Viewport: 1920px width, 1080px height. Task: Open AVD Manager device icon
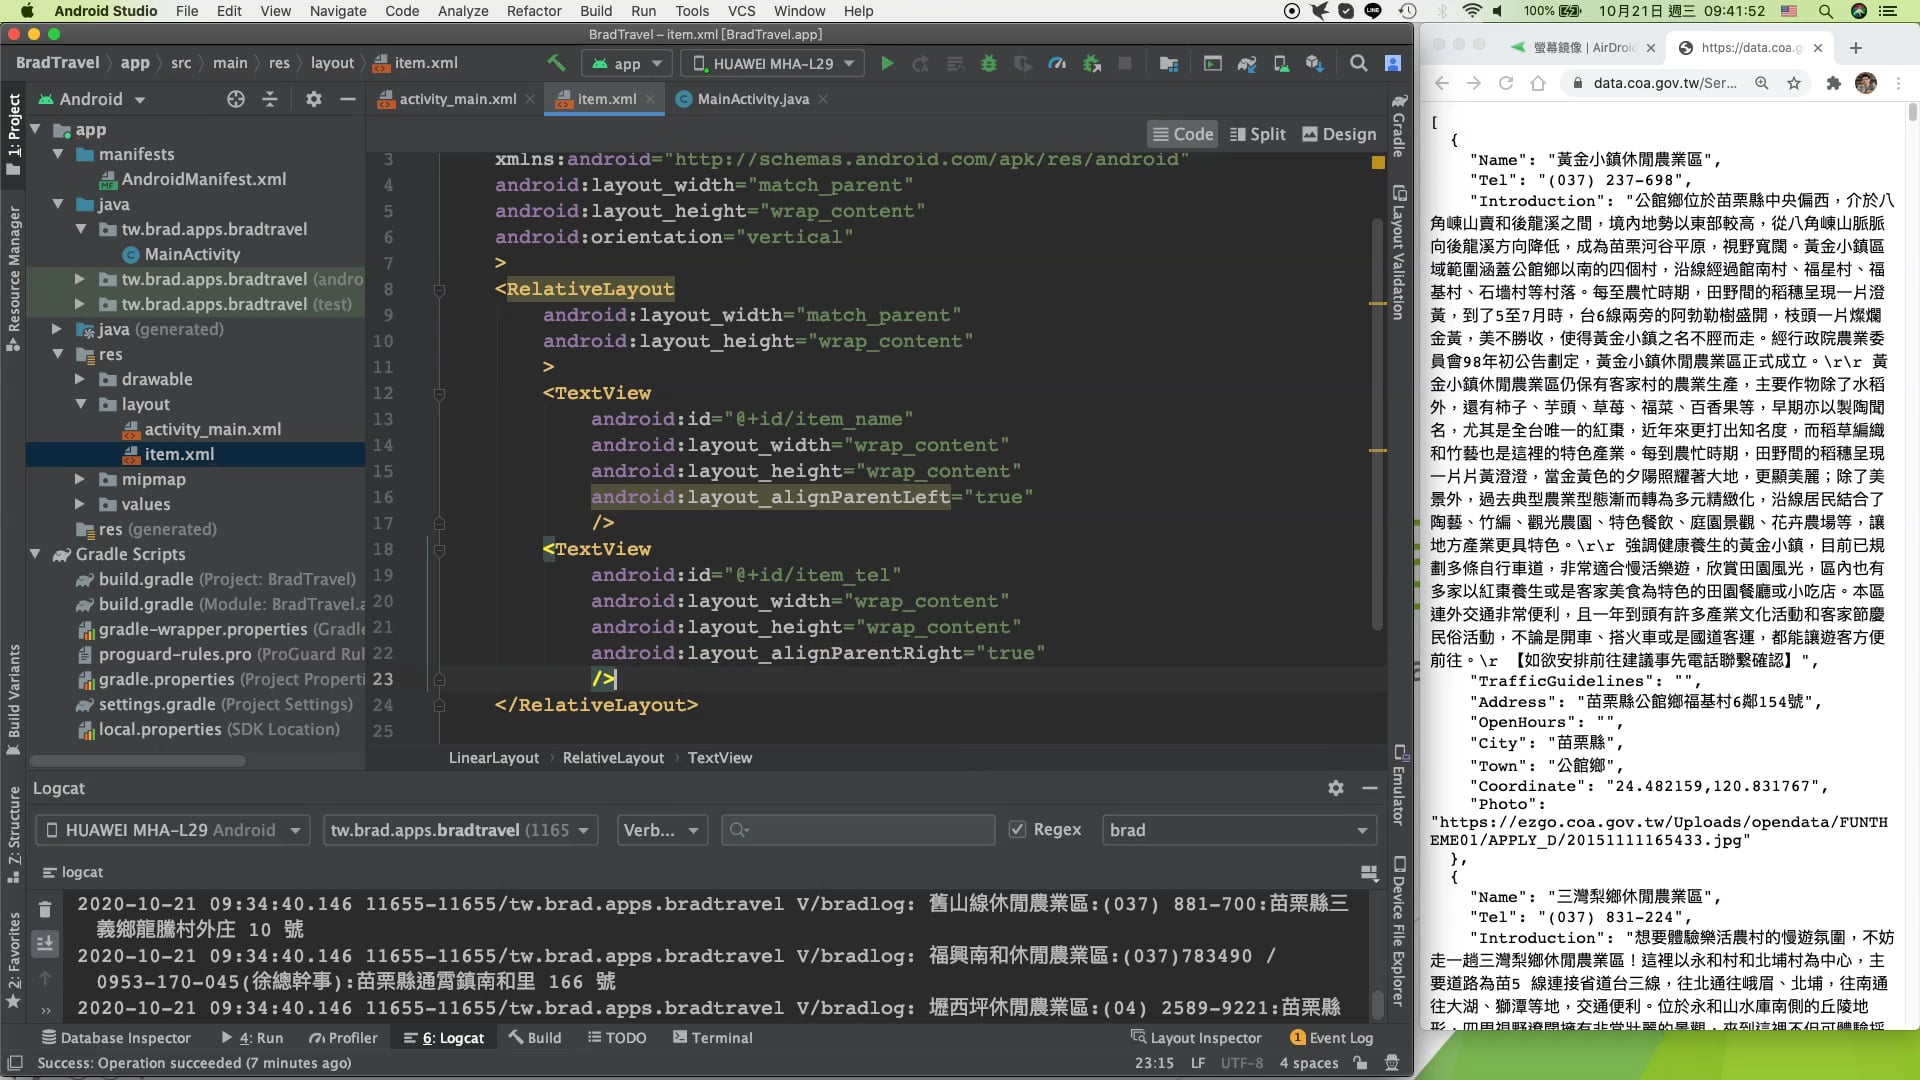point(1281,63)
